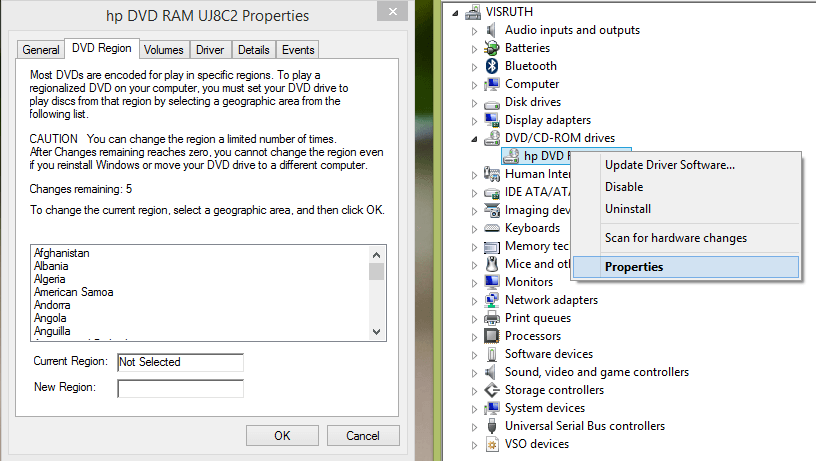This screenshot has height=461, width=816.
Task: Click the Storage controllers icon
Action: (x=492, y=390)
